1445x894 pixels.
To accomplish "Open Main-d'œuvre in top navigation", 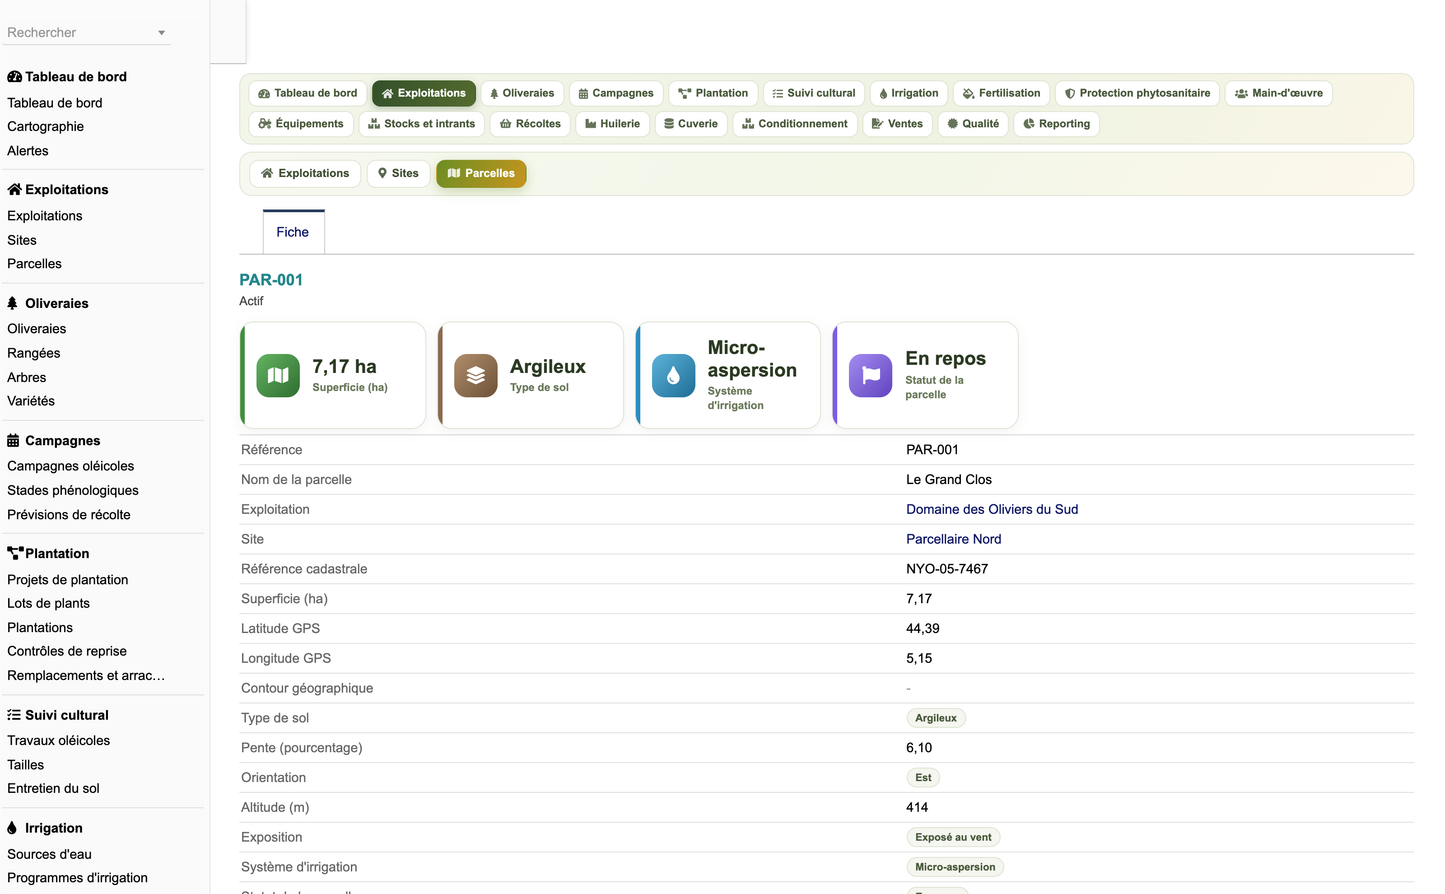I will coord(1279,93).
